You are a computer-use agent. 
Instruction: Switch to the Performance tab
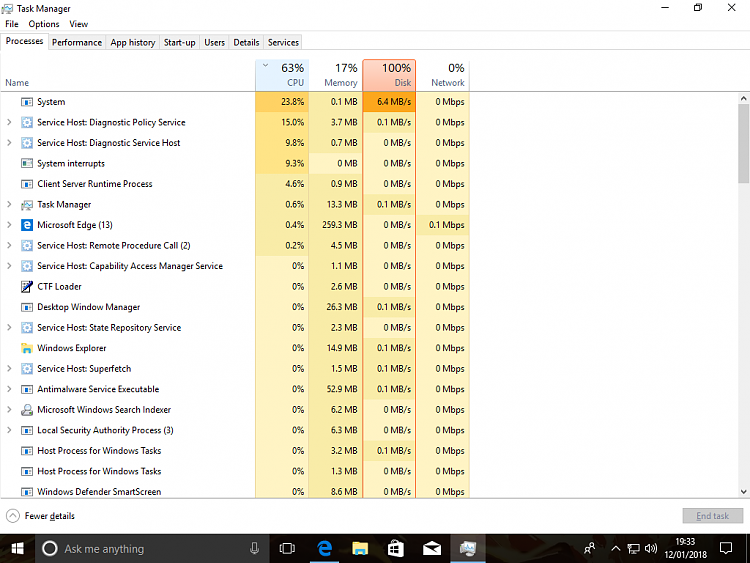77,42
